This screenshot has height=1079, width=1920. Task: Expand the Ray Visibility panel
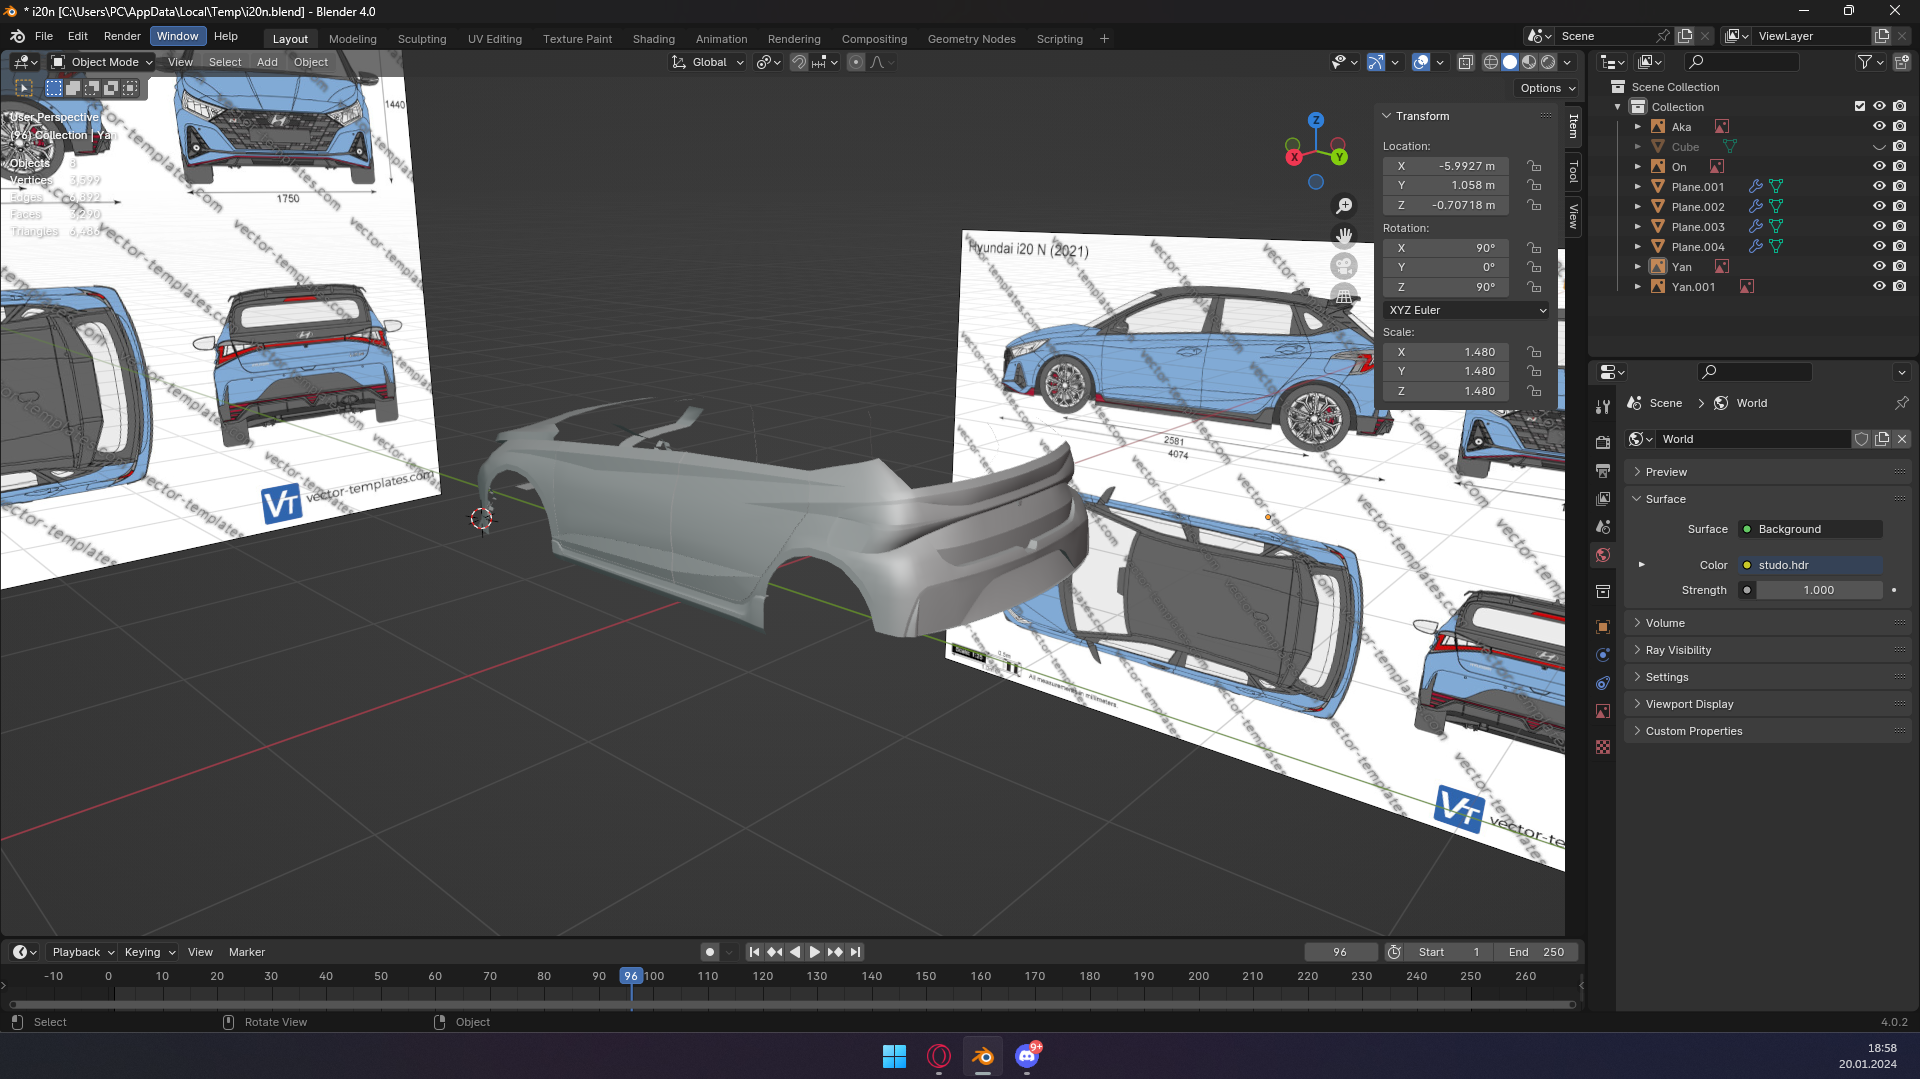(1678, 650)
